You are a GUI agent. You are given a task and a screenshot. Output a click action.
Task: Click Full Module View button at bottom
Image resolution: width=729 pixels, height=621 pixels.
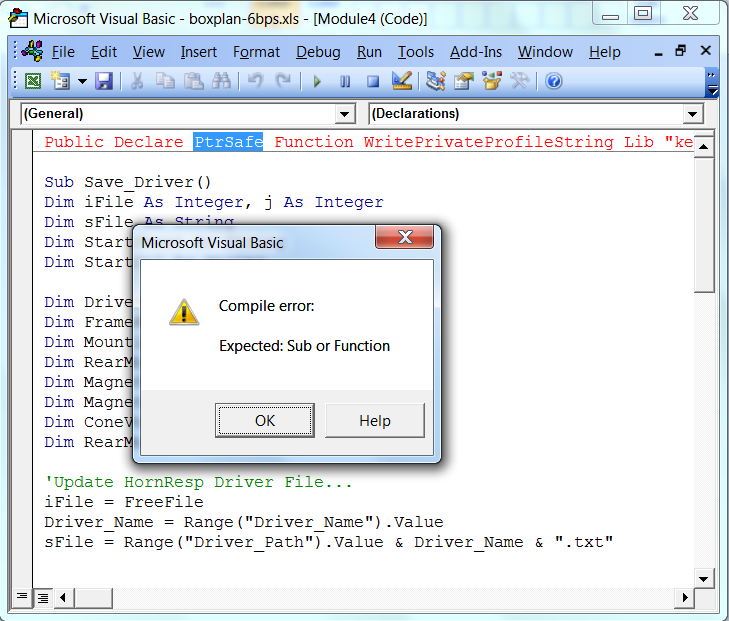[42, 598]
